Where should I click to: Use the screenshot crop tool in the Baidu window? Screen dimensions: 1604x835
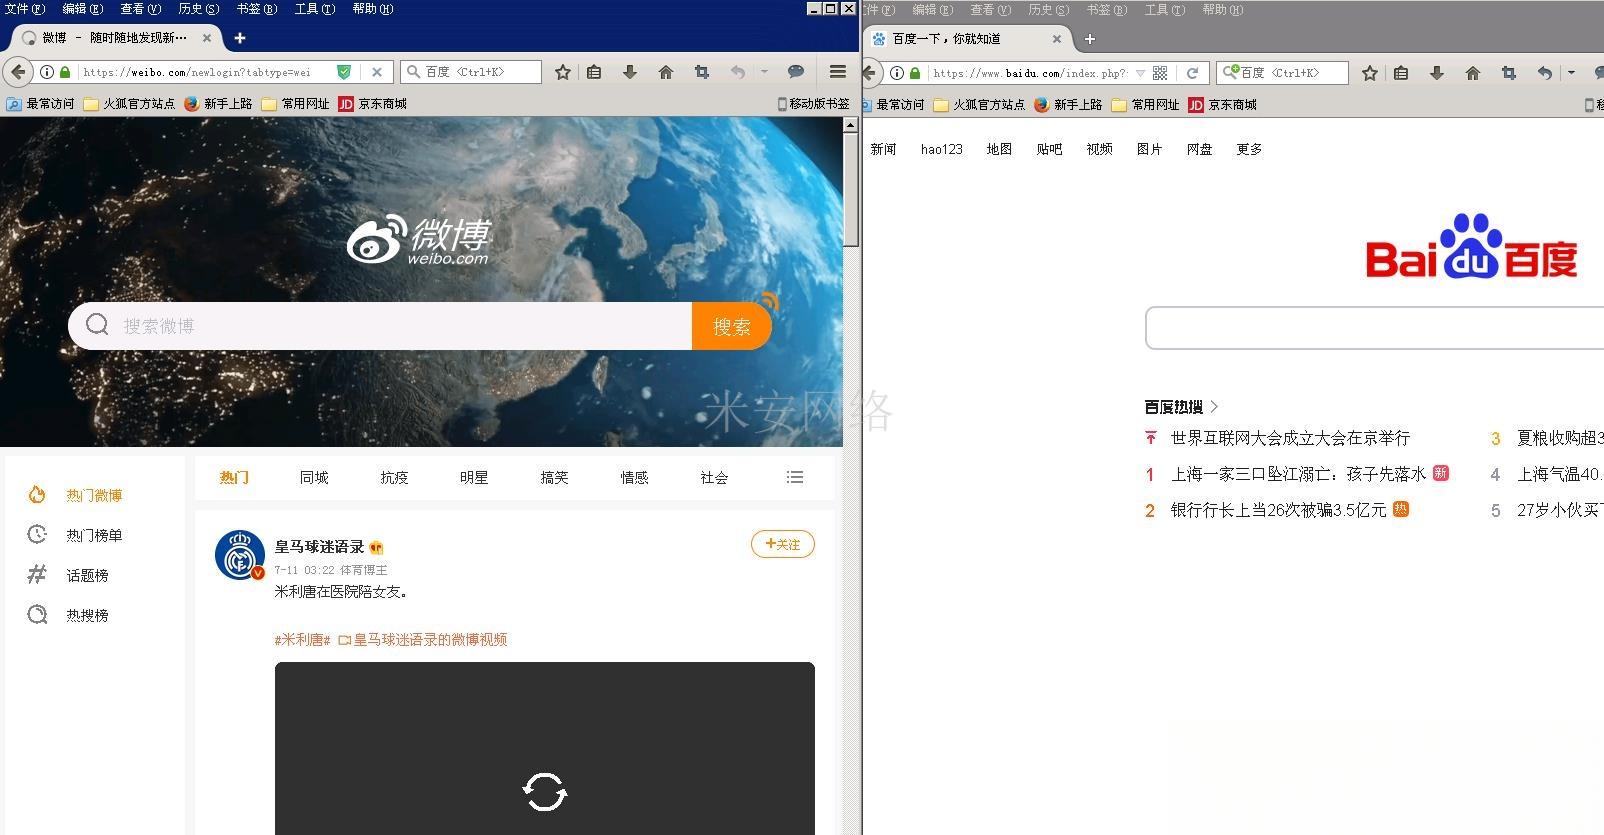point(1508,73)
